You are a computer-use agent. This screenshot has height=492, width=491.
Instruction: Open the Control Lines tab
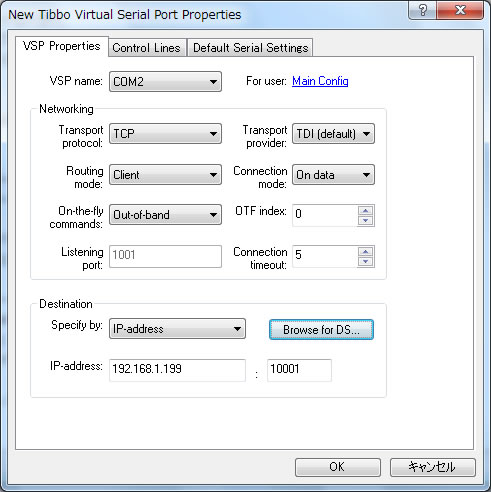point(147,48)
